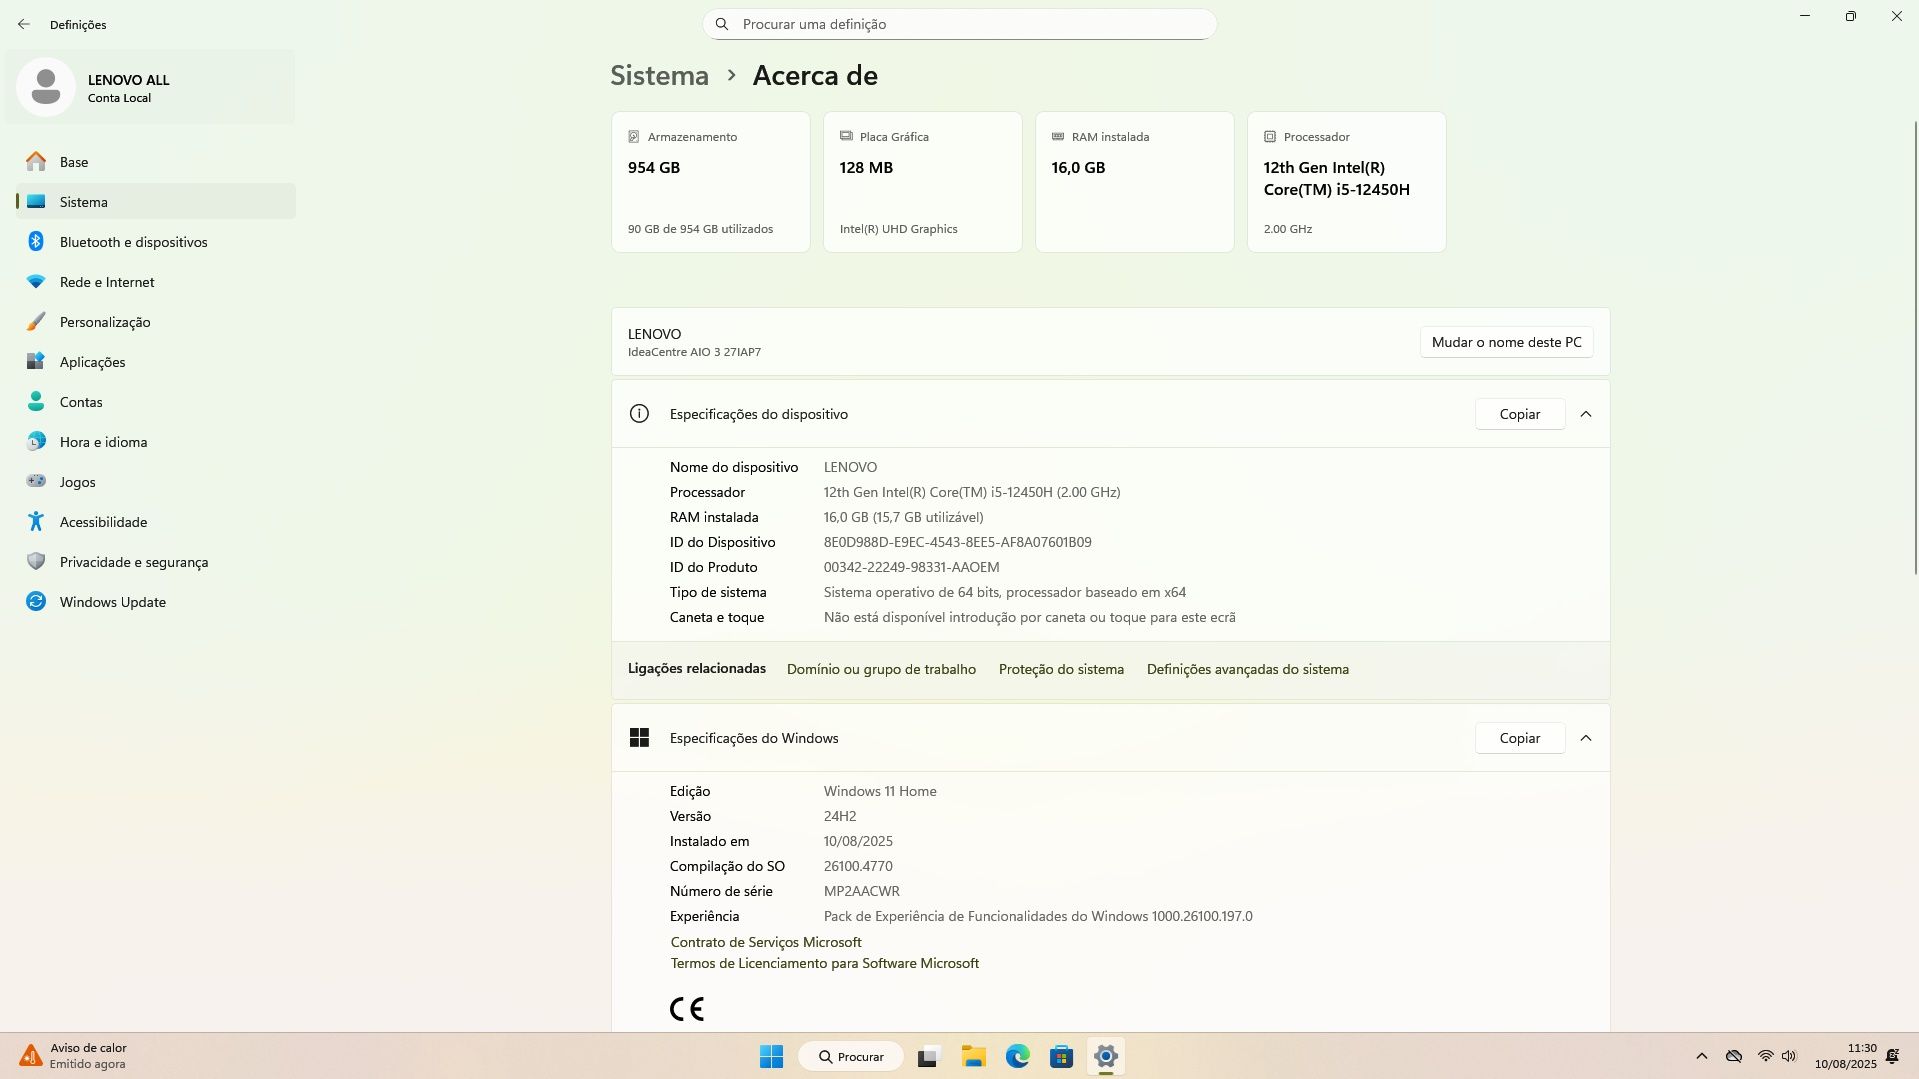Open the Base home section
1919x1079 pixels.
[156, 162]
